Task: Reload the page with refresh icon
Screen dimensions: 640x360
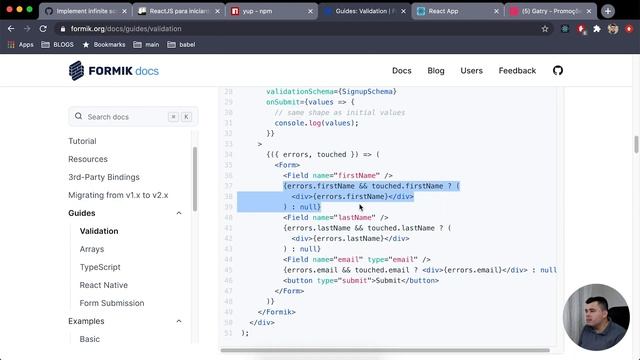Action: point(43,29)
